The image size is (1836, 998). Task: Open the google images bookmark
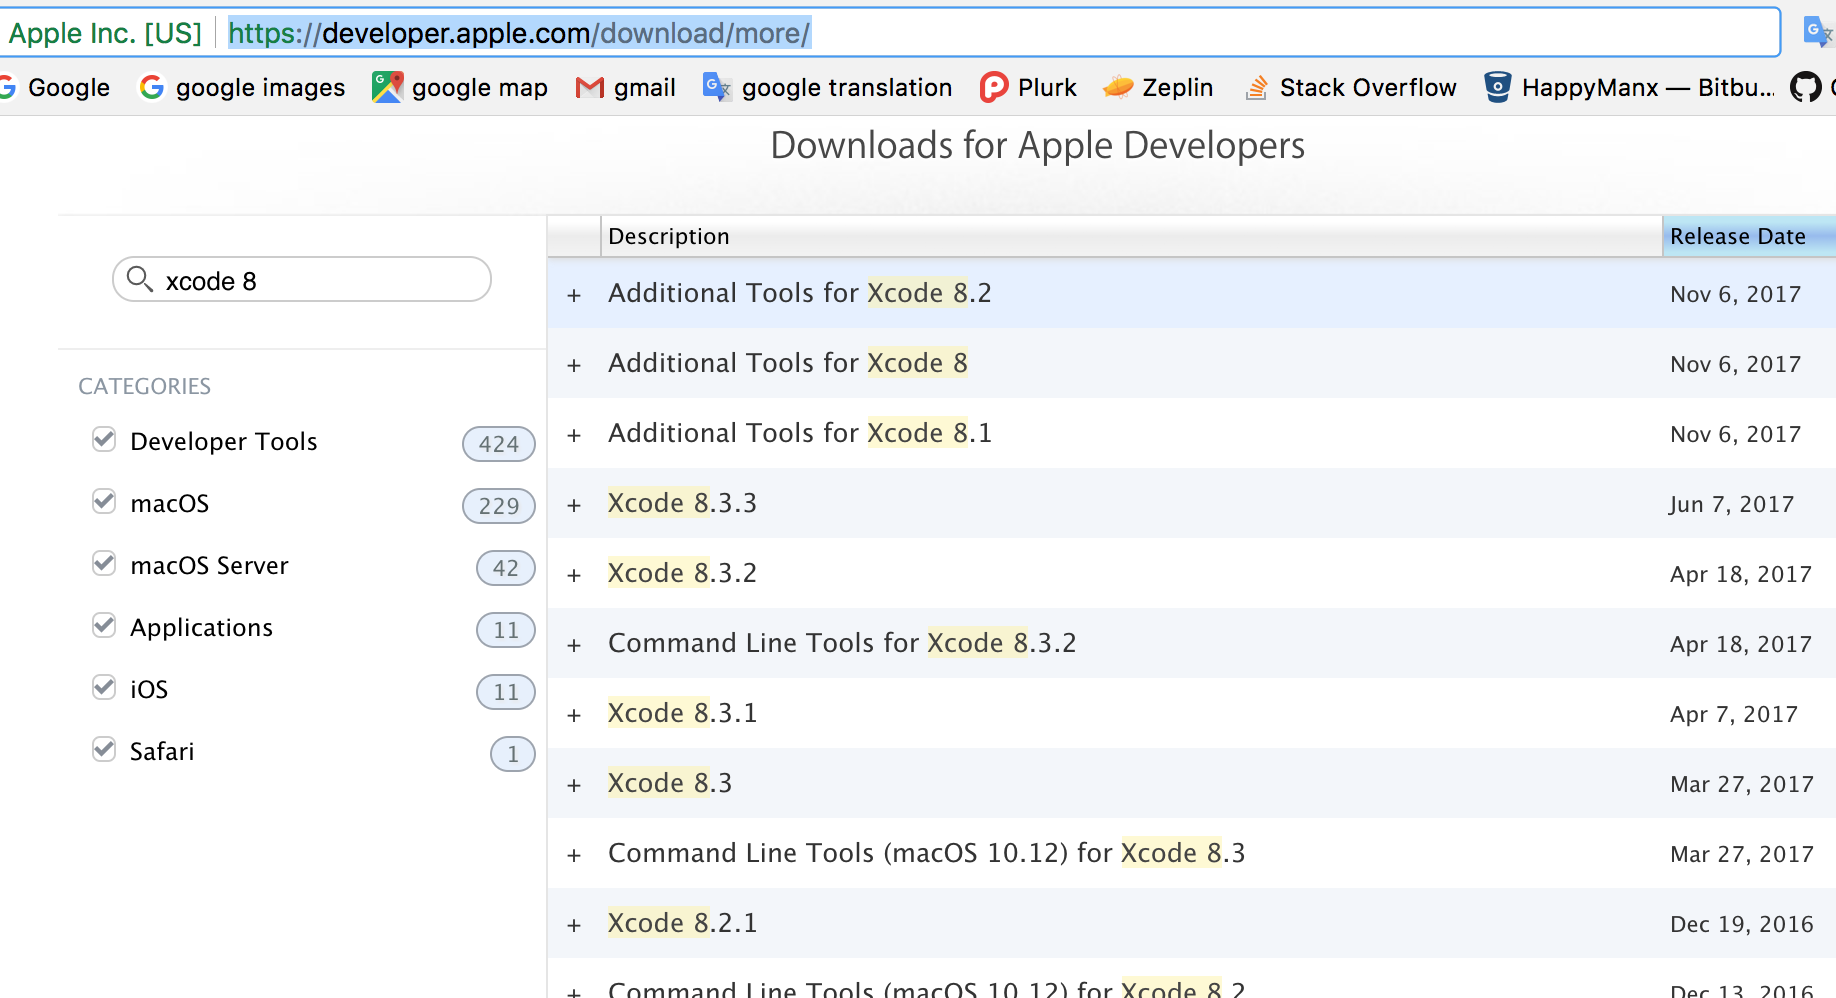(x=242, y=88)
